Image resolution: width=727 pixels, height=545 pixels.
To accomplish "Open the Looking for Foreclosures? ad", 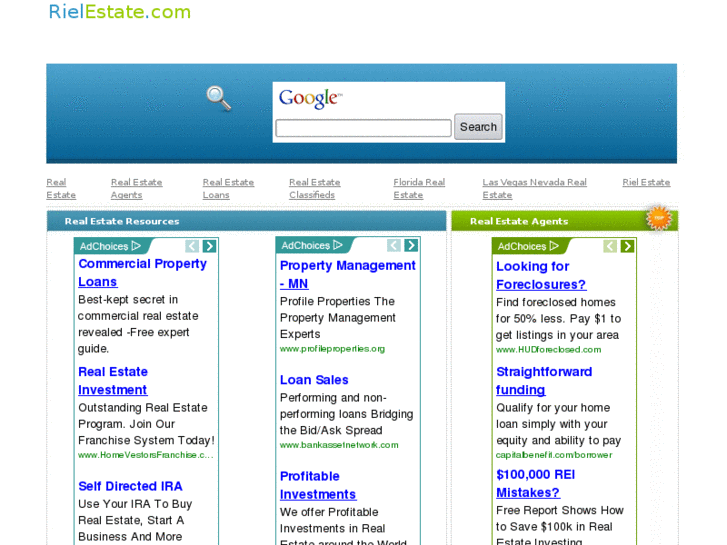I will pos(541,275).
